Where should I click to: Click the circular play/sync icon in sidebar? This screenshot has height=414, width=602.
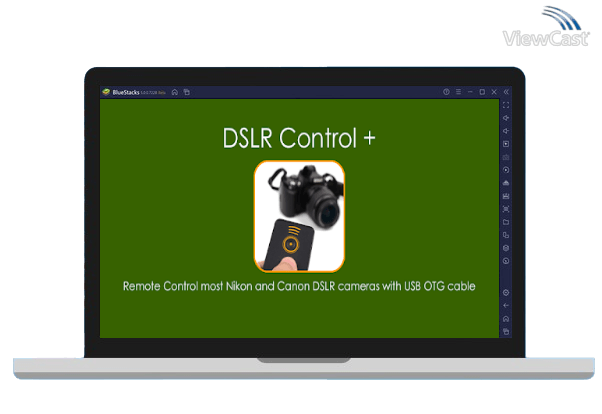tap(506, 170)
